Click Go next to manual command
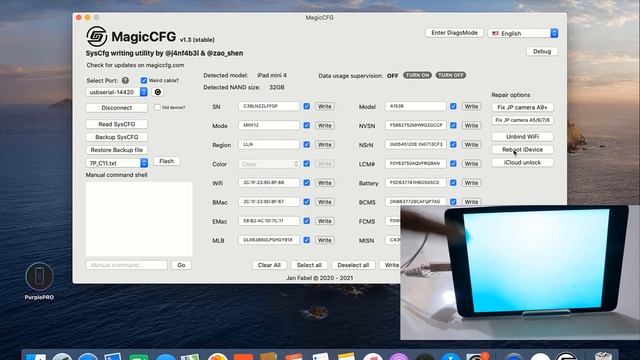The height and width of the screenshot is (360, 640). [x=181, y=265]
